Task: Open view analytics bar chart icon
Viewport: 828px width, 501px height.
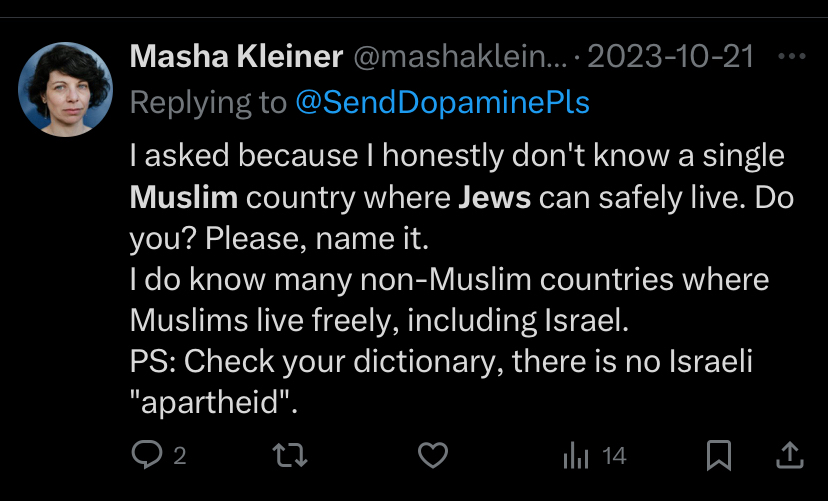Action: (x=576, y=456)
